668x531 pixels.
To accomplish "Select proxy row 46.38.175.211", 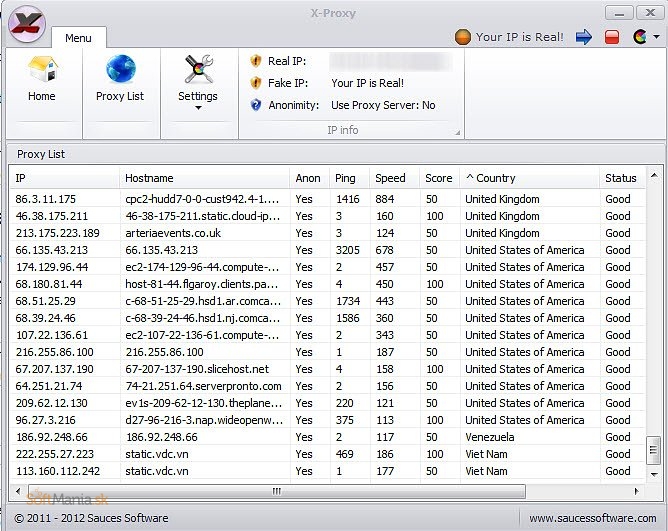I will click(x=327, y=216).
